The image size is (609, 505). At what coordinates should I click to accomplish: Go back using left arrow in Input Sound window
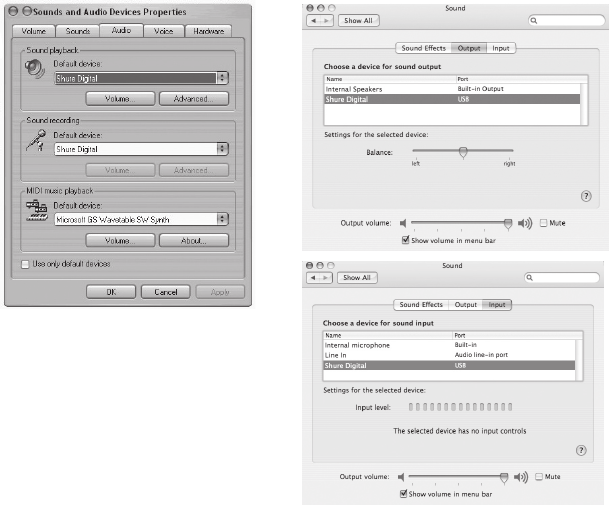313,278
